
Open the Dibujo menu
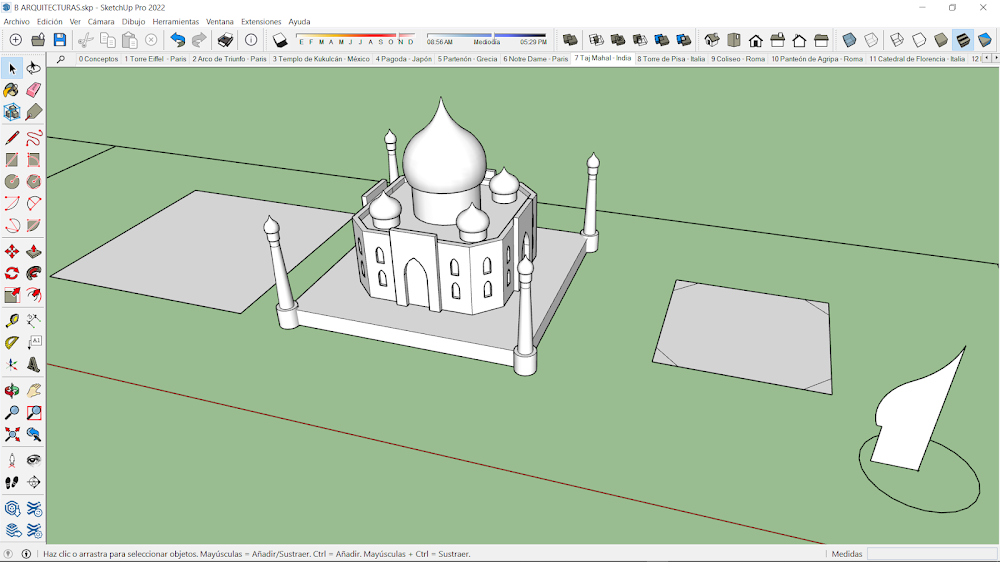point(133,22)
